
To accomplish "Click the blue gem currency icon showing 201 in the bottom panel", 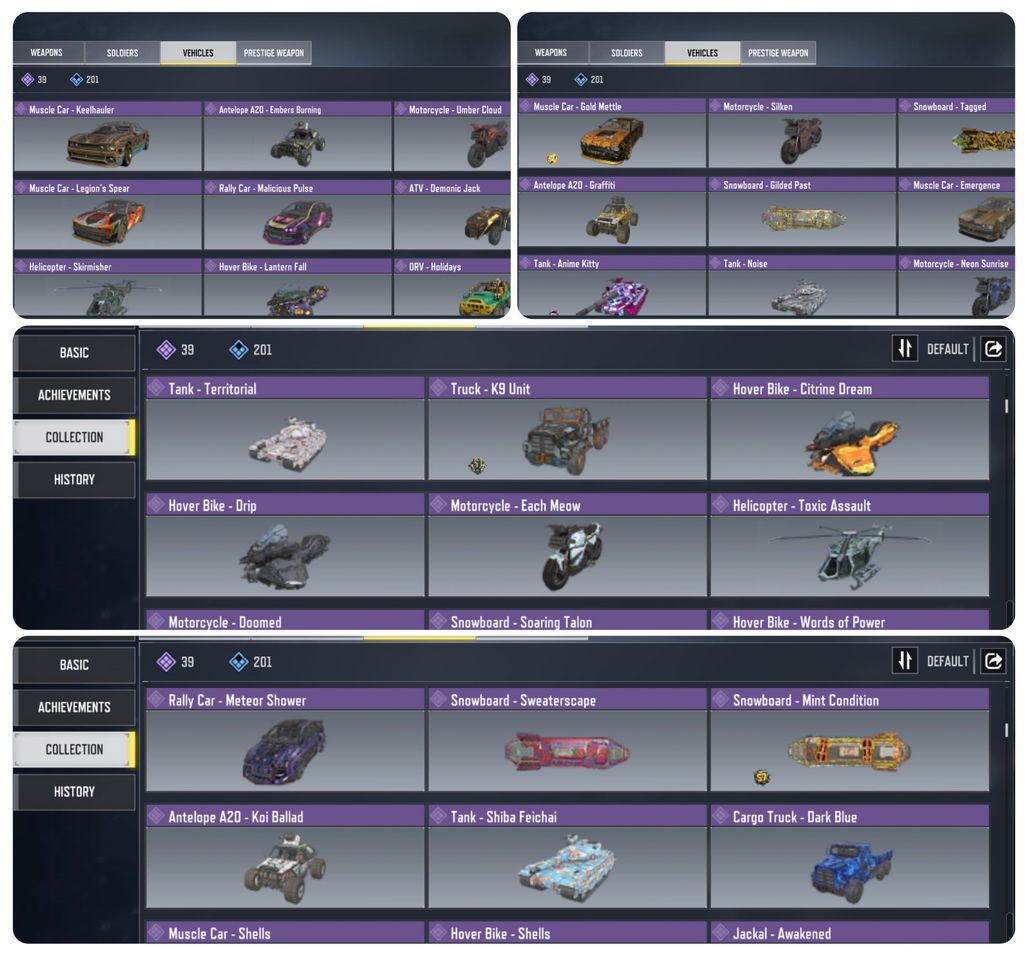I will 238,662.
